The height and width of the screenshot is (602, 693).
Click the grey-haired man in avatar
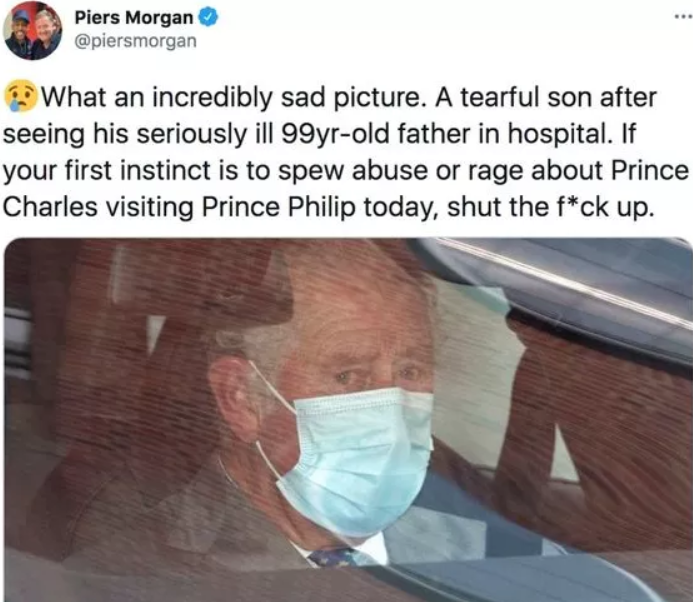(x=46, y=33)
